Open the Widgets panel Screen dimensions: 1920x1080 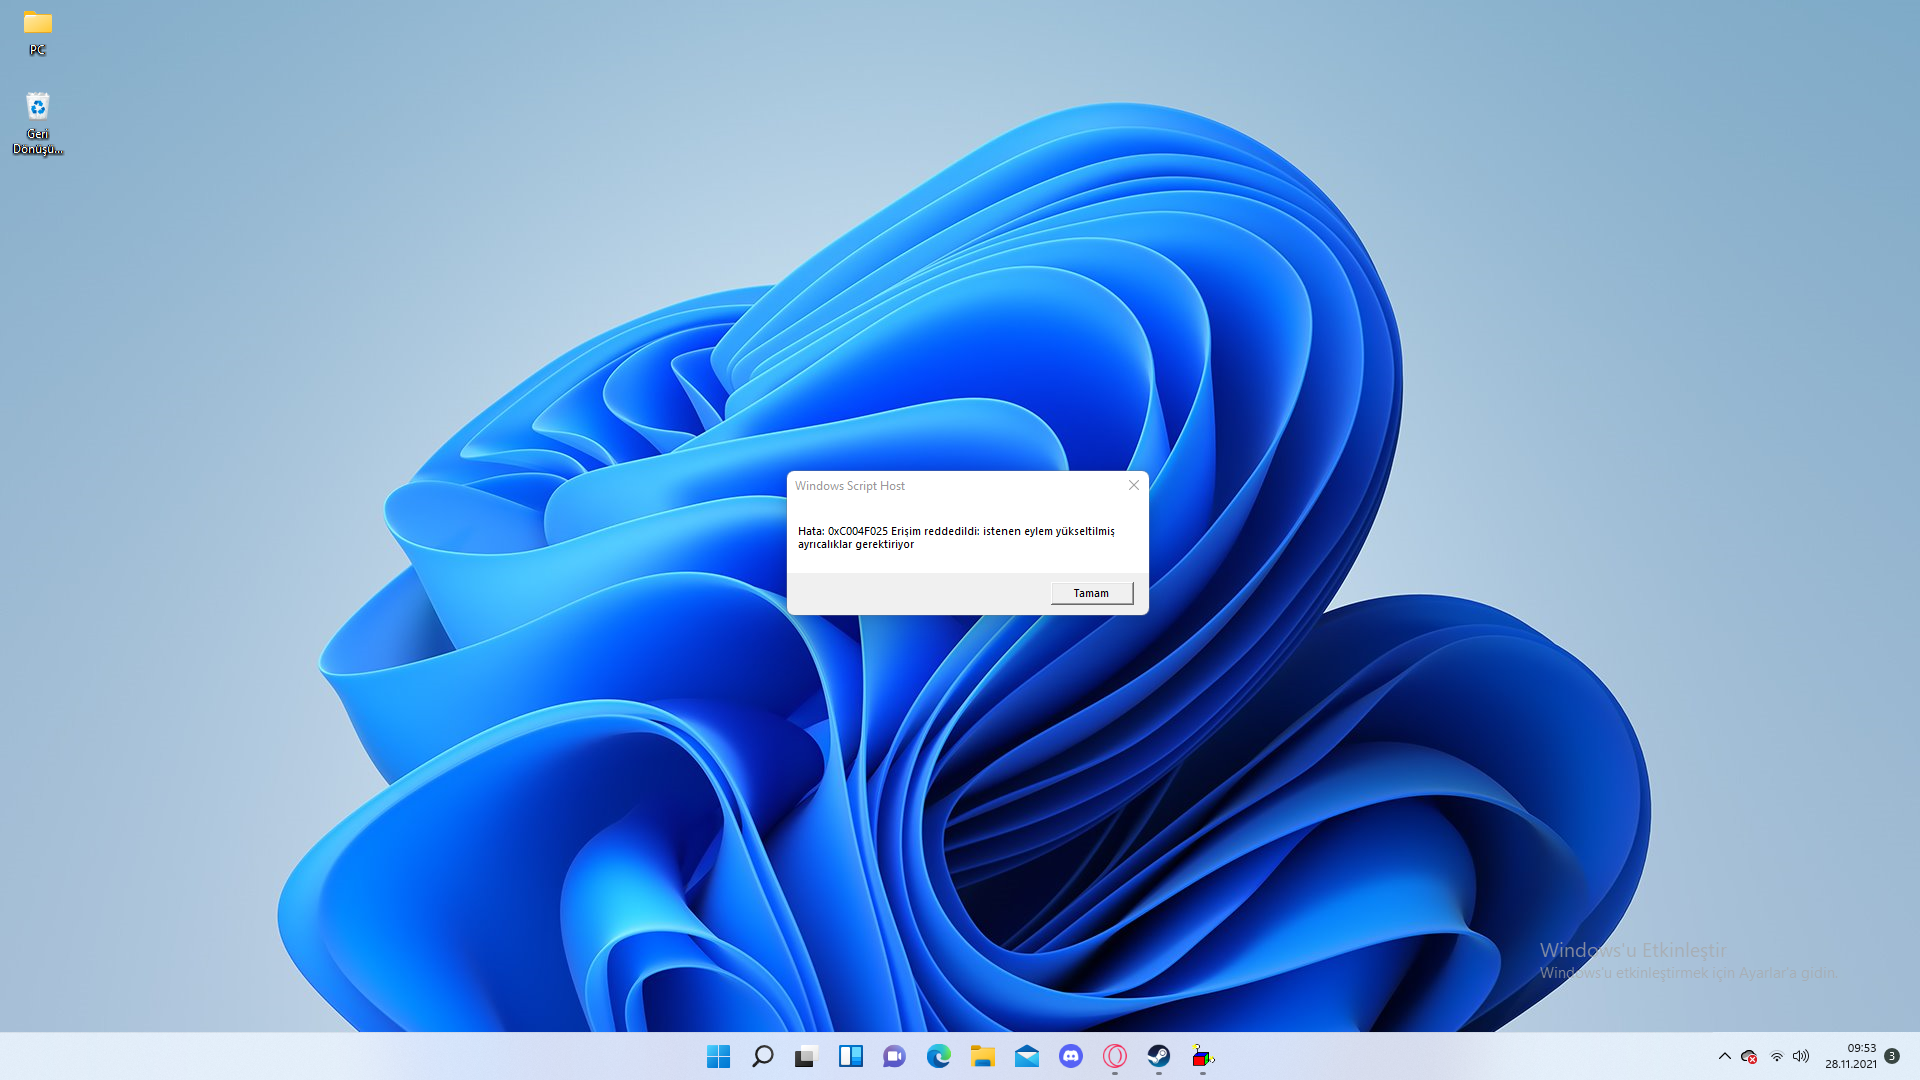tap(850, 1057)
